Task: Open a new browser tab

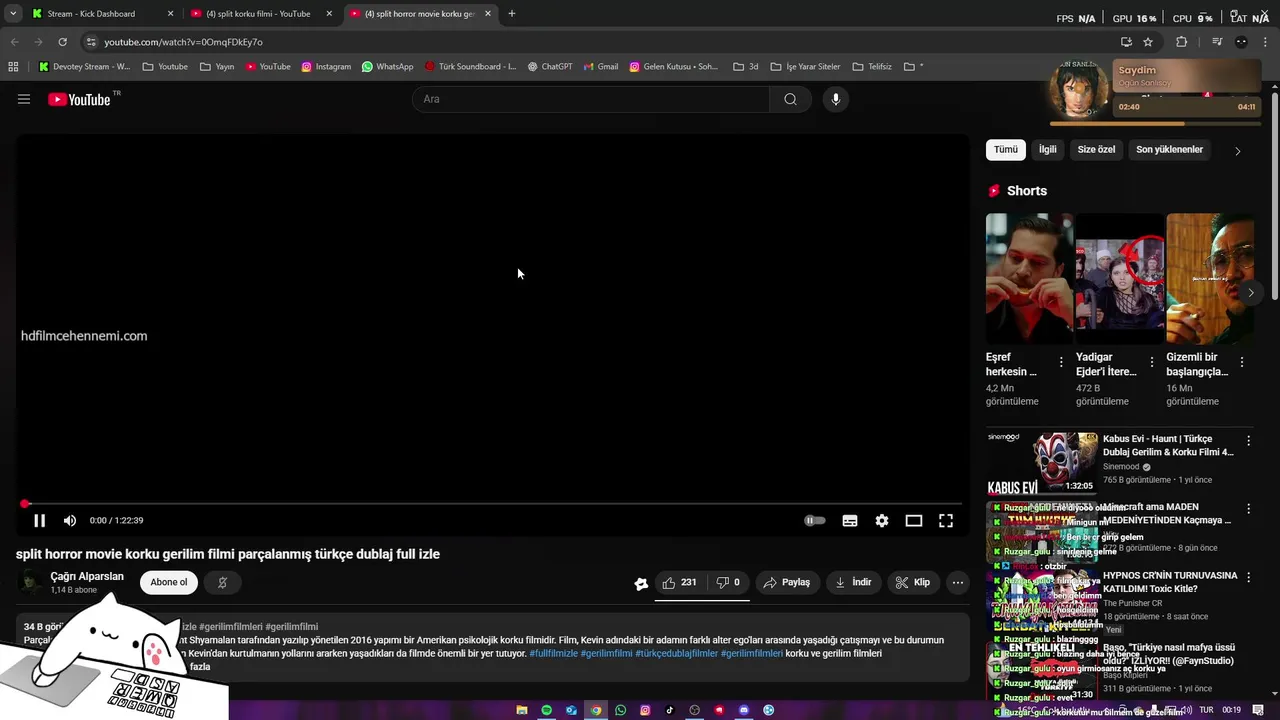Action: tap(512, 14)
